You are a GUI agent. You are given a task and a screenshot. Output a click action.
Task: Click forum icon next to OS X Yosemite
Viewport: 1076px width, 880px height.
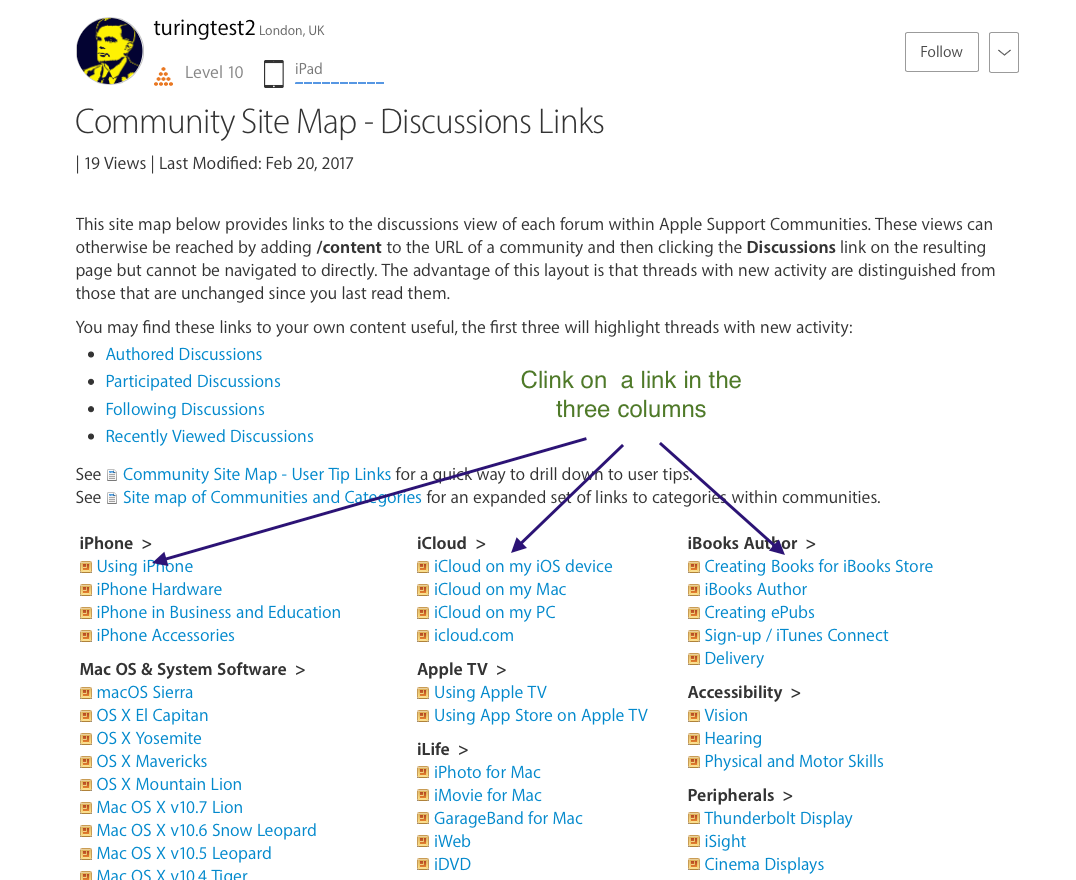tap(86, 739)
